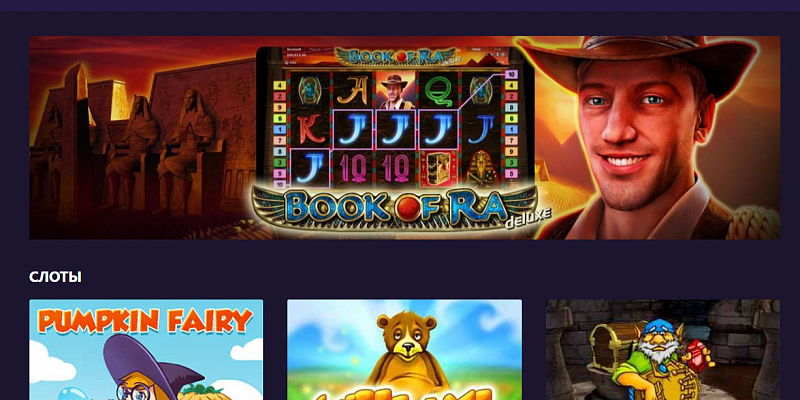Click the purple payline 10 marker top-right

511,74
